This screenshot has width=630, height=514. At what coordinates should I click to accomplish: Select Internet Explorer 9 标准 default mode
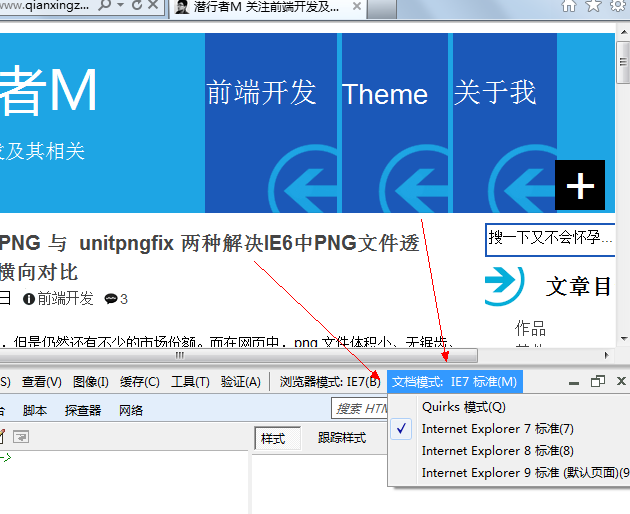(x=526, y=473)
